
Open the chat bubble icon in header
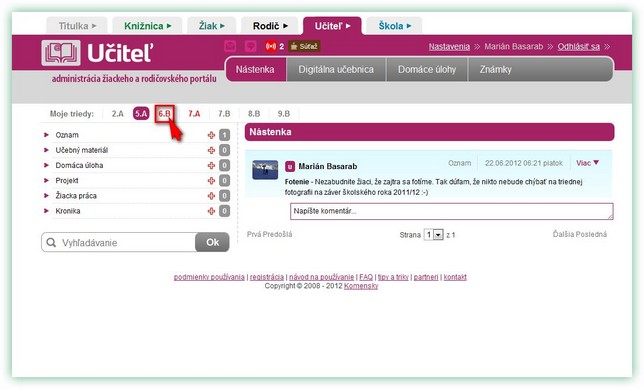(x=250, y=46)
